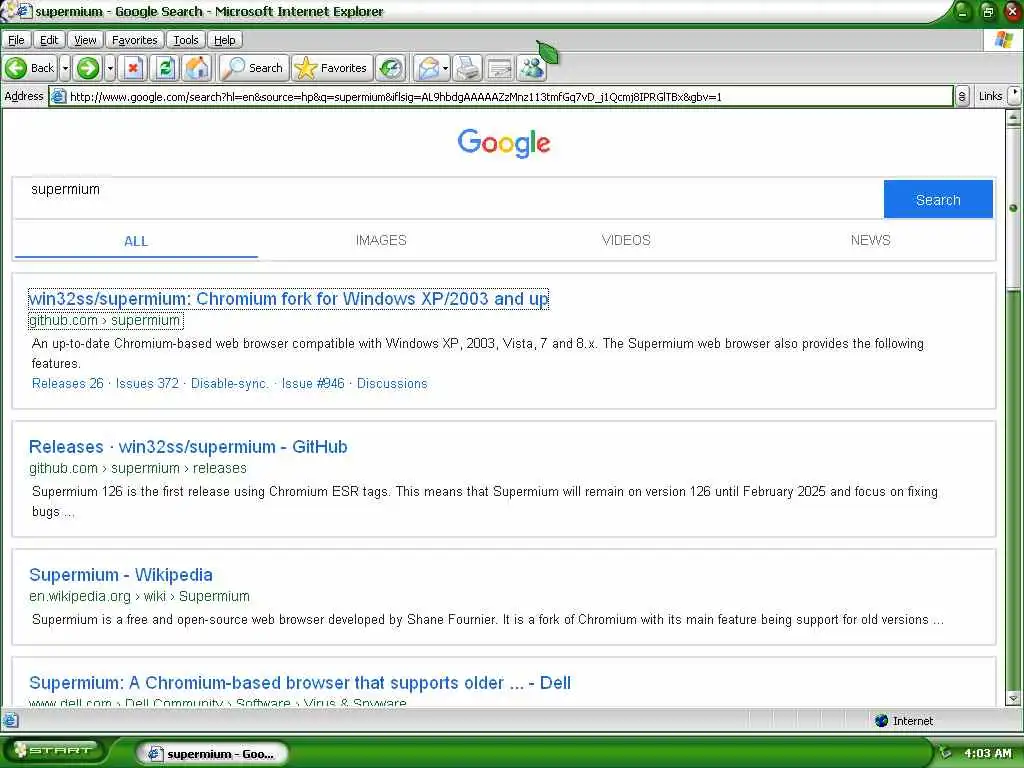Switch to the NEWS tab
The image size is (1024, 768).
[x=871, y=240]
